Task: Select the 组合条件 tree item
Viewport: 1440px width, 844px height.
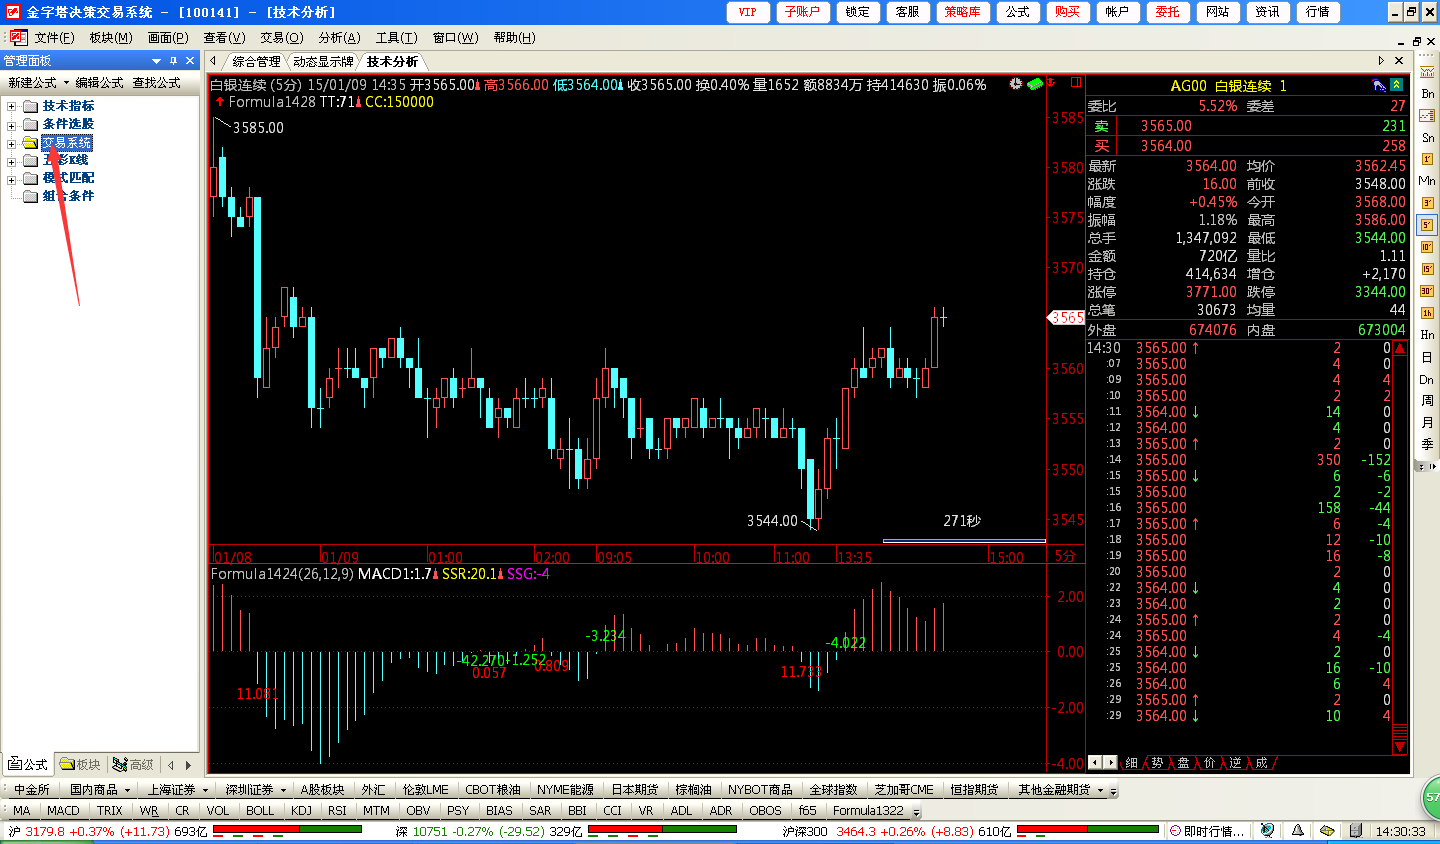Action: 68,196
